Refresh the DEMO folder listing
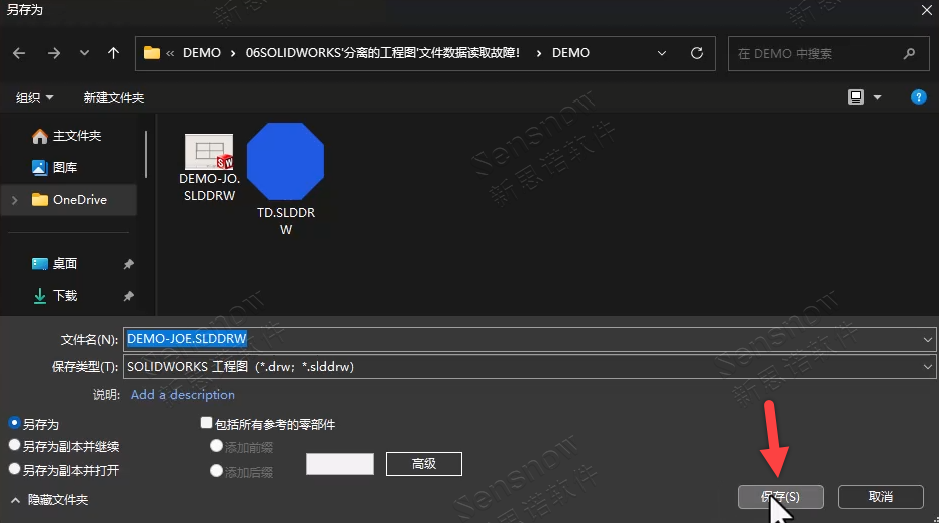Viewport: 939px width, 523px height. [x=699, y=53]
